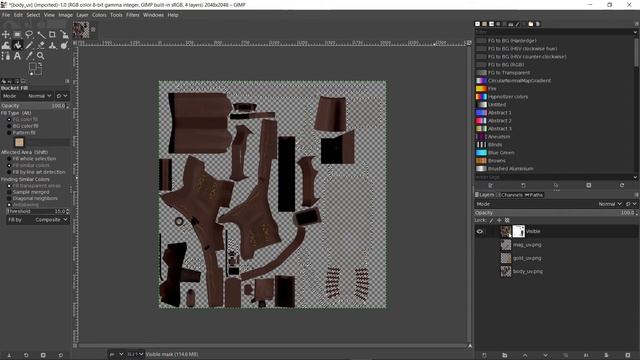Select the Abstract 2 gradient
The width and height of the screenshot is (640, 360).
493,120
